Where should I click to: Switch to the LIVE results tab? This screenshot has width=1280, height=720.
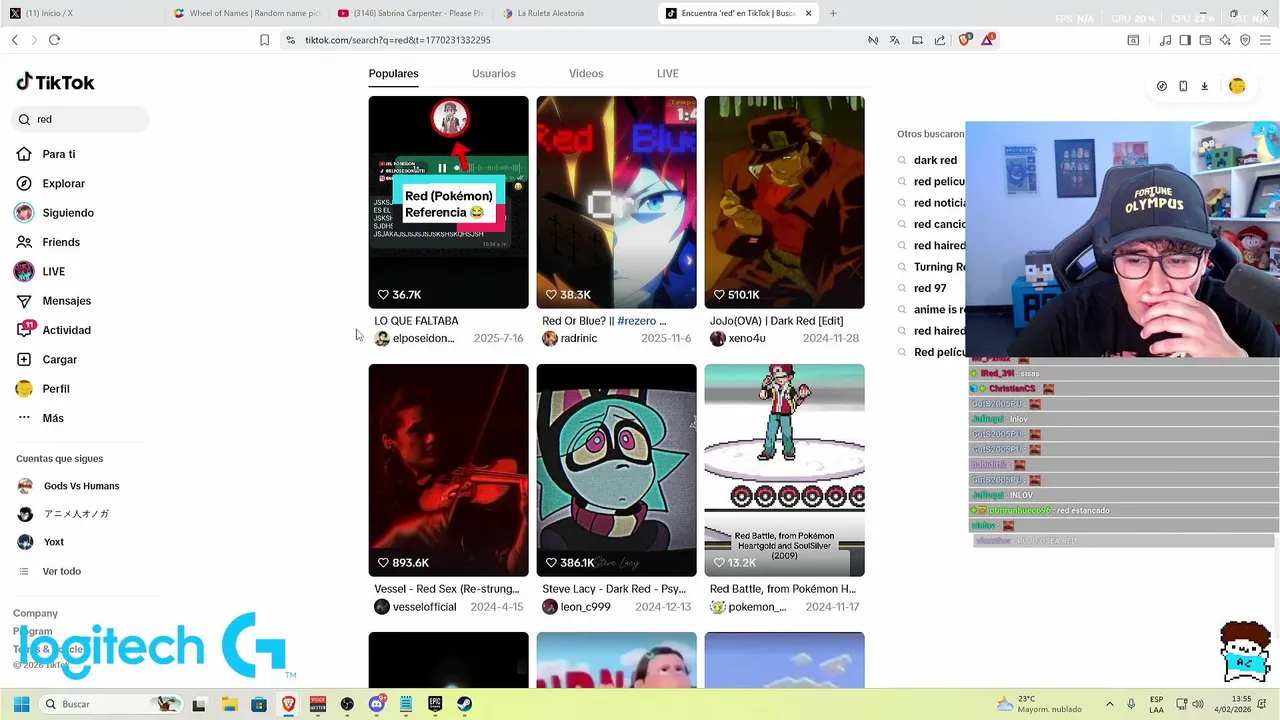668,73
